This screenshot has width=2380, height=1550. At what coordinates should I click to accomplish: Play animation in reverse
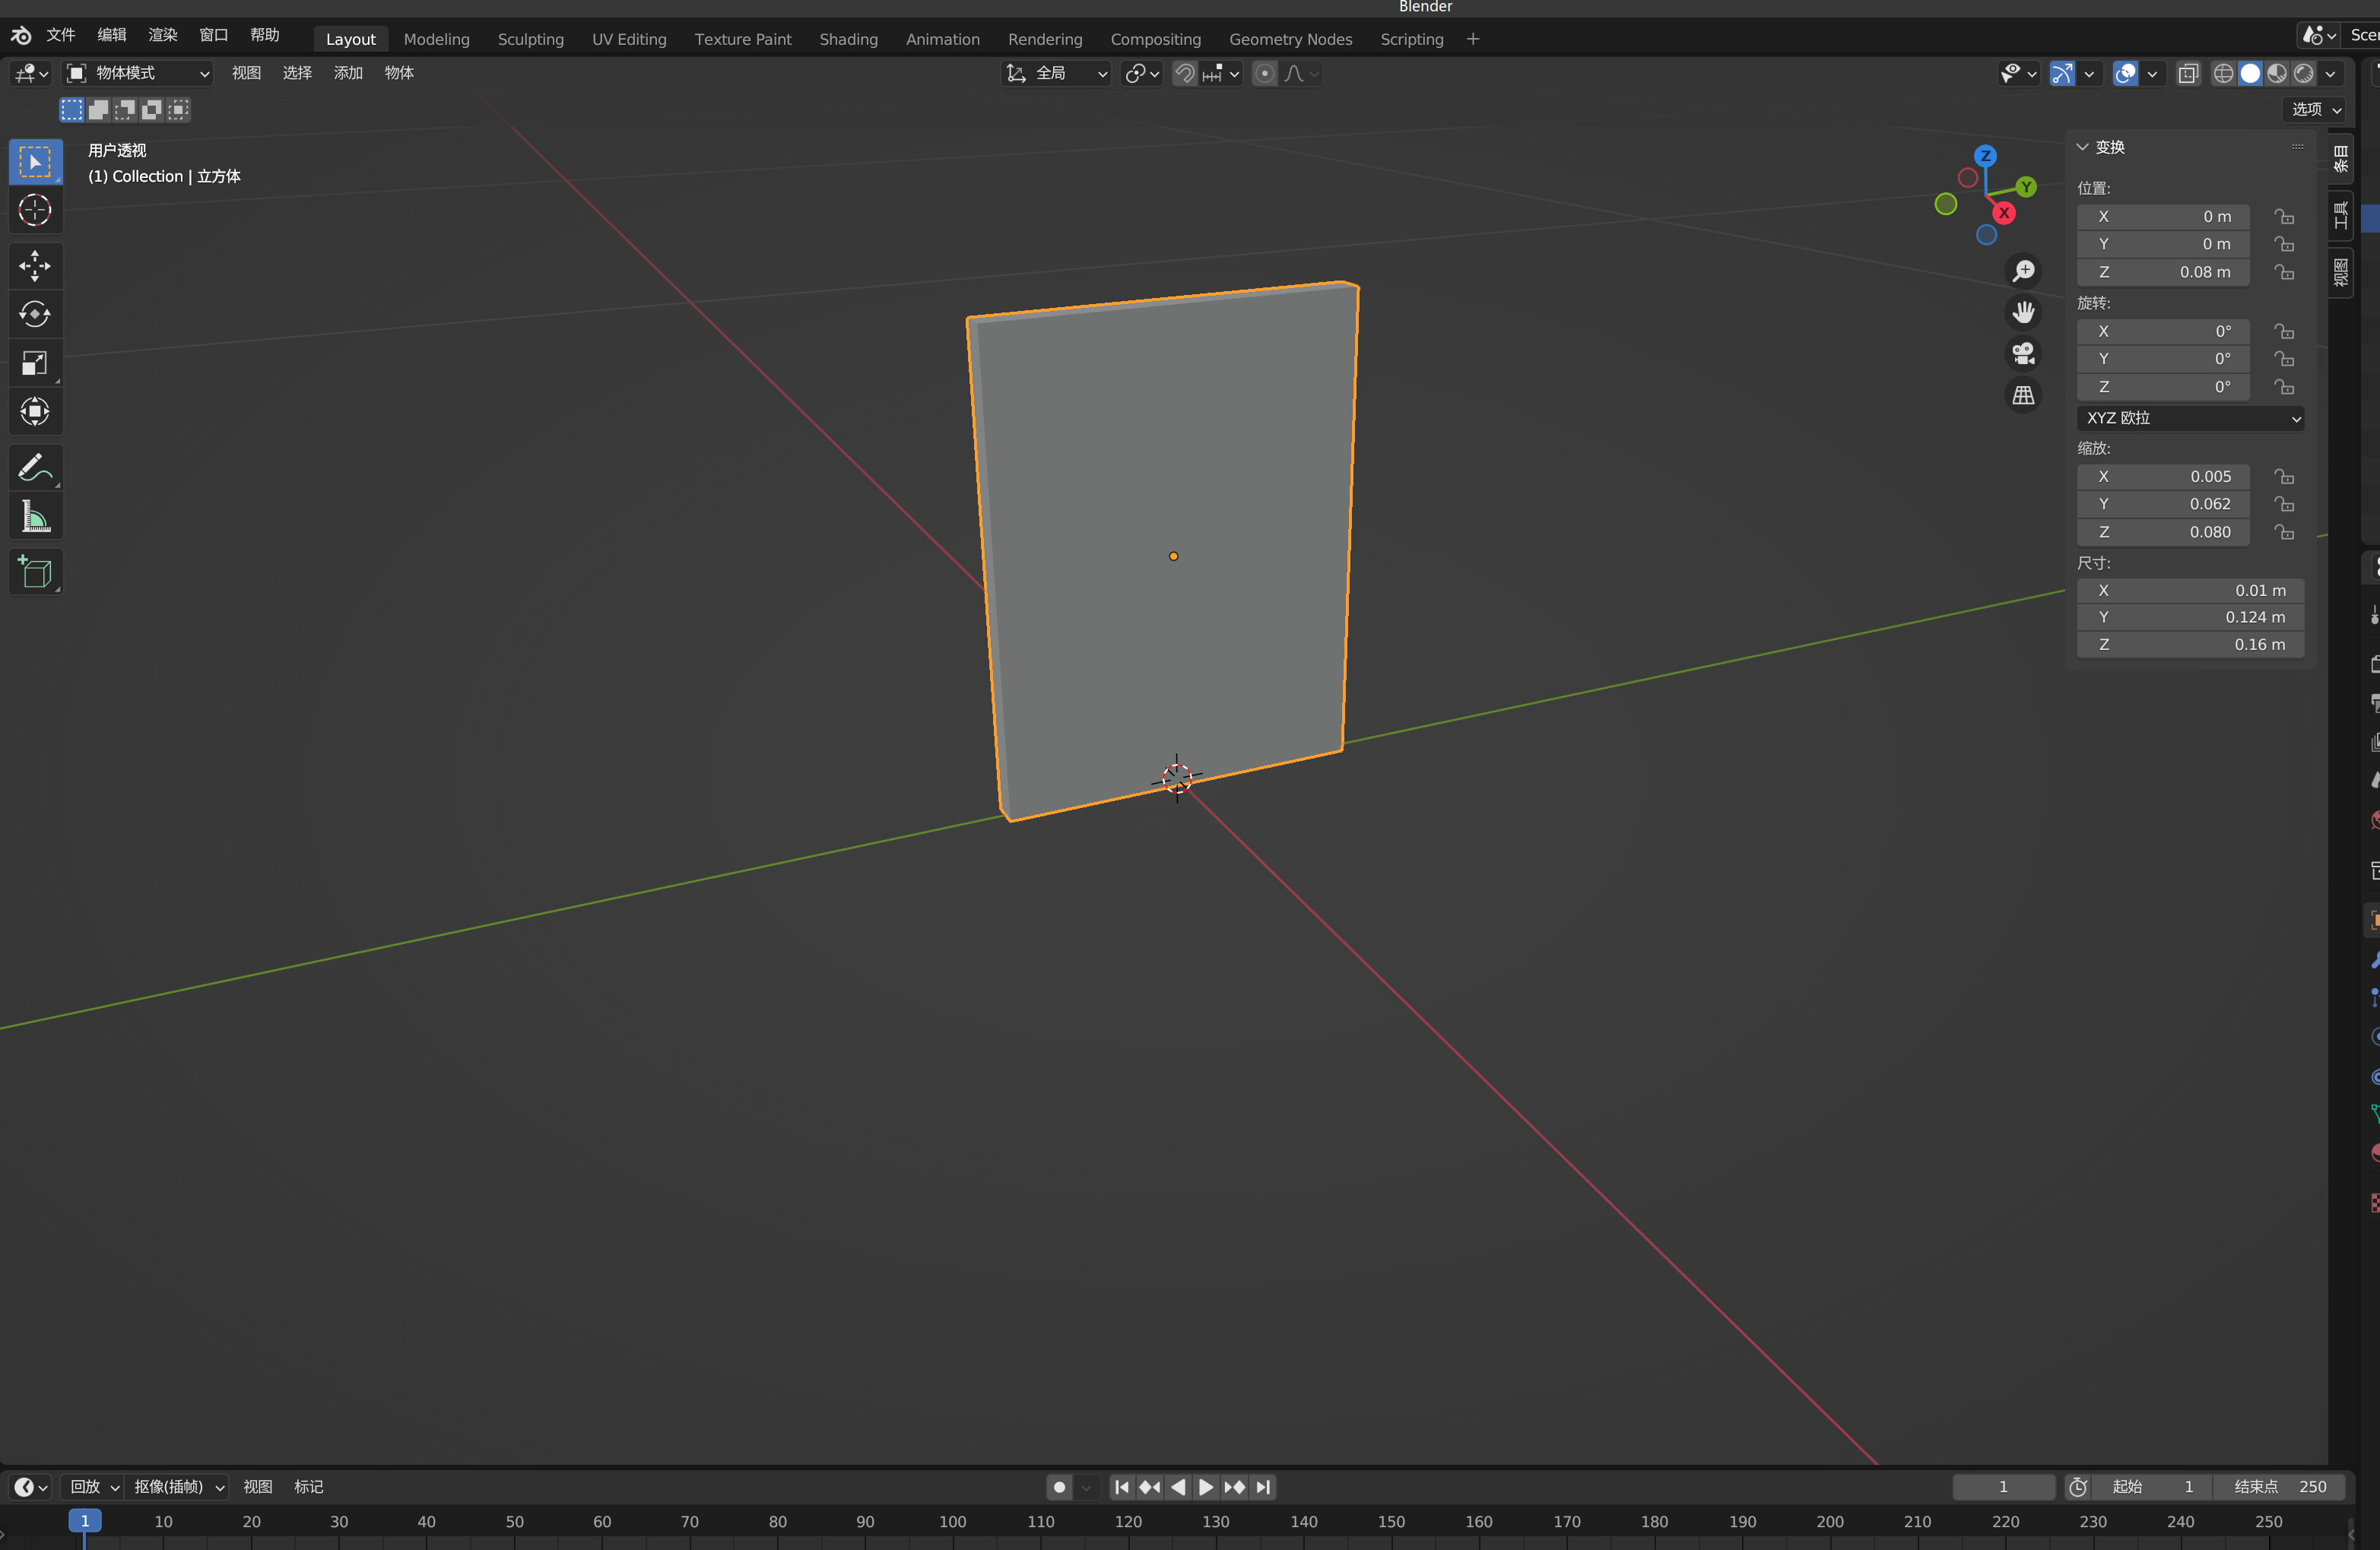[x=1178, y=1487]
